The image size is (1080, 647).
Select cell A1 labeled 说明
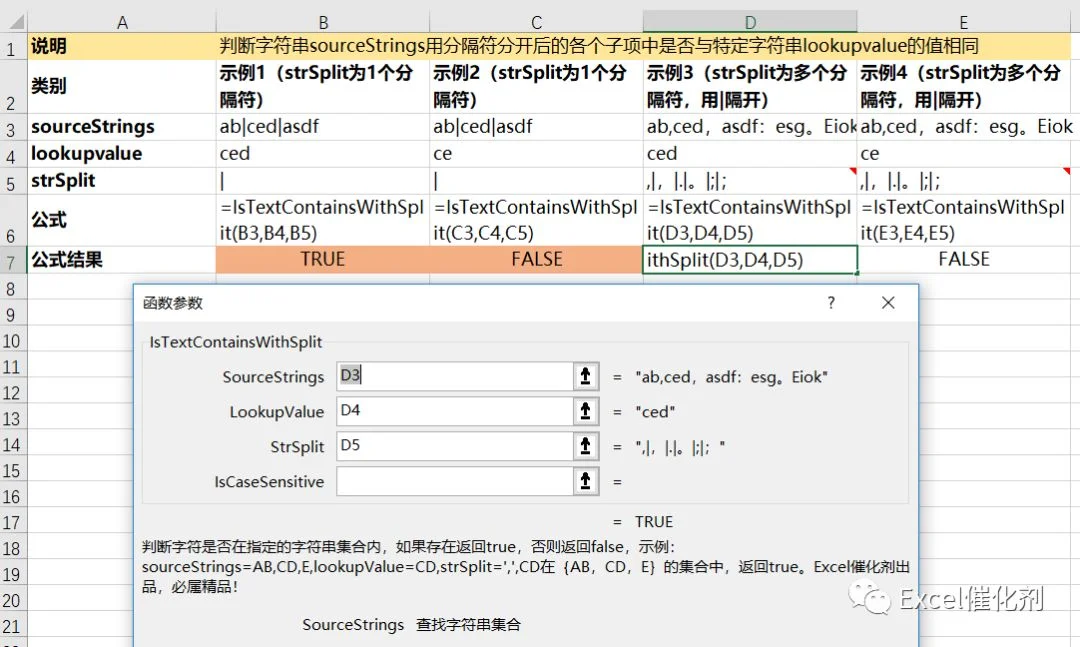coord(122,46)
